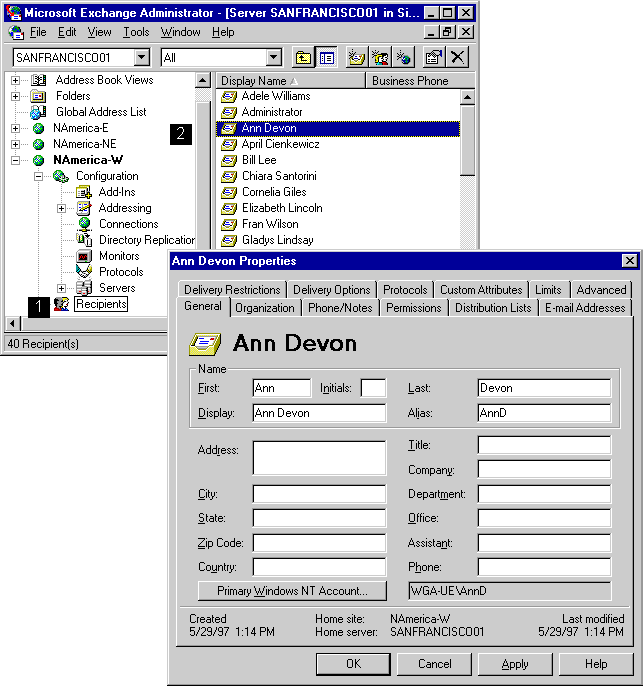Open the File menu
This screenshot has height=686, width=643.
[38, 32]
